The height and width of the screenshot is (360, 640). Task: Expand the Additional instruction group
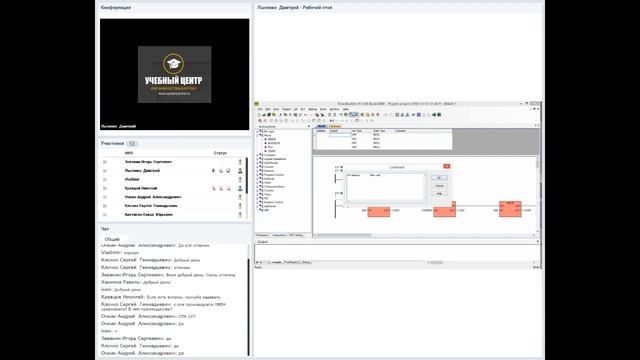point(258,206)
